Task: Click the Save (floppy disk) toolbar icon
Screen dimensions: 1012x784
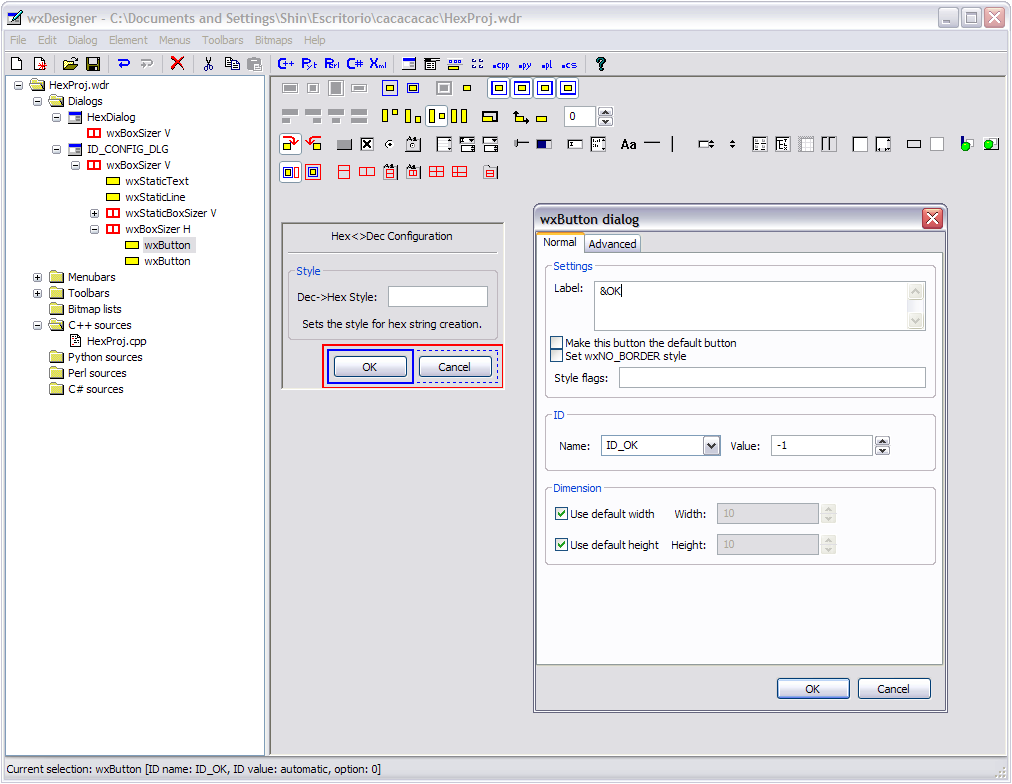Action: (92, 63)
